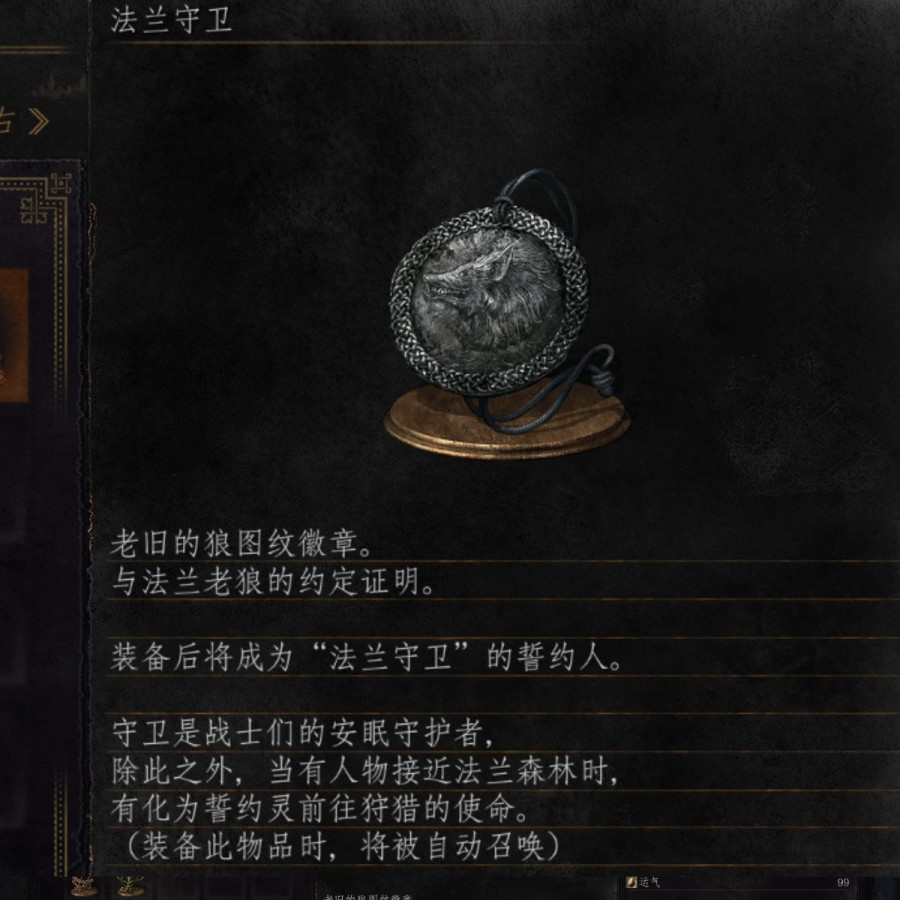Click the green sprout icon at bottom-left
Viewport: 900px width, 900px height.
pyautogui.click(x=130, y=885)
